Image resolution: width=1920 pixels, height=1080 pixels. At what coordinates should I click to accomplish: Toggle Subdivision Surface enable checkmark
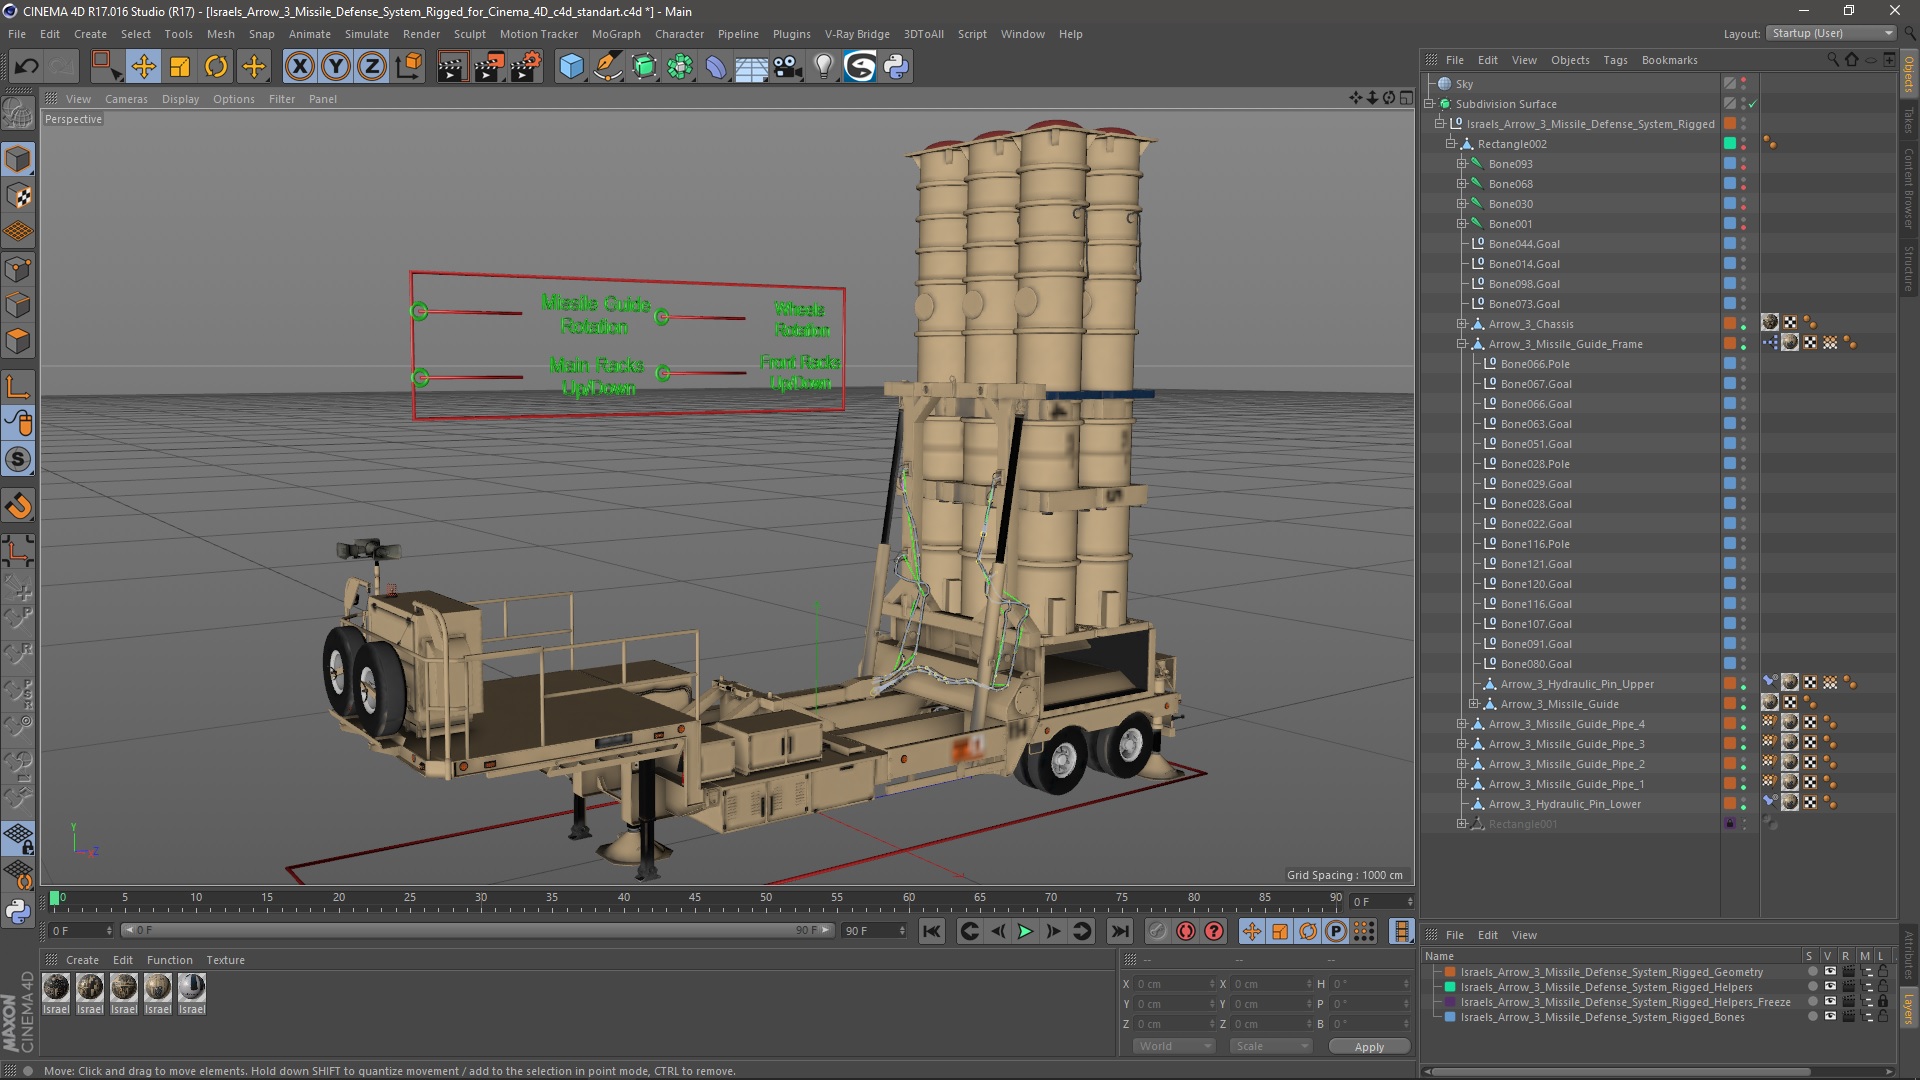[x=1752, y=104]
